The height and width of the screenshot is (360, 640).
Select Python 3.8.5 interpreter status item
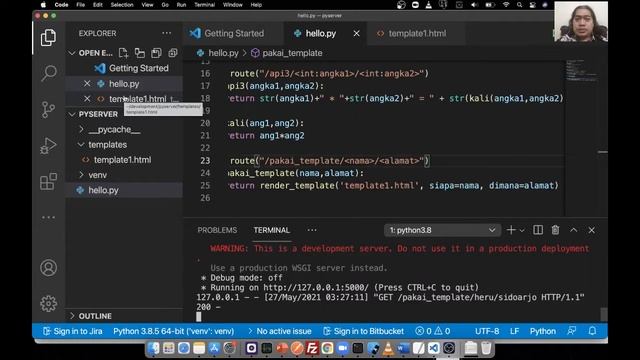pos(173,331)
